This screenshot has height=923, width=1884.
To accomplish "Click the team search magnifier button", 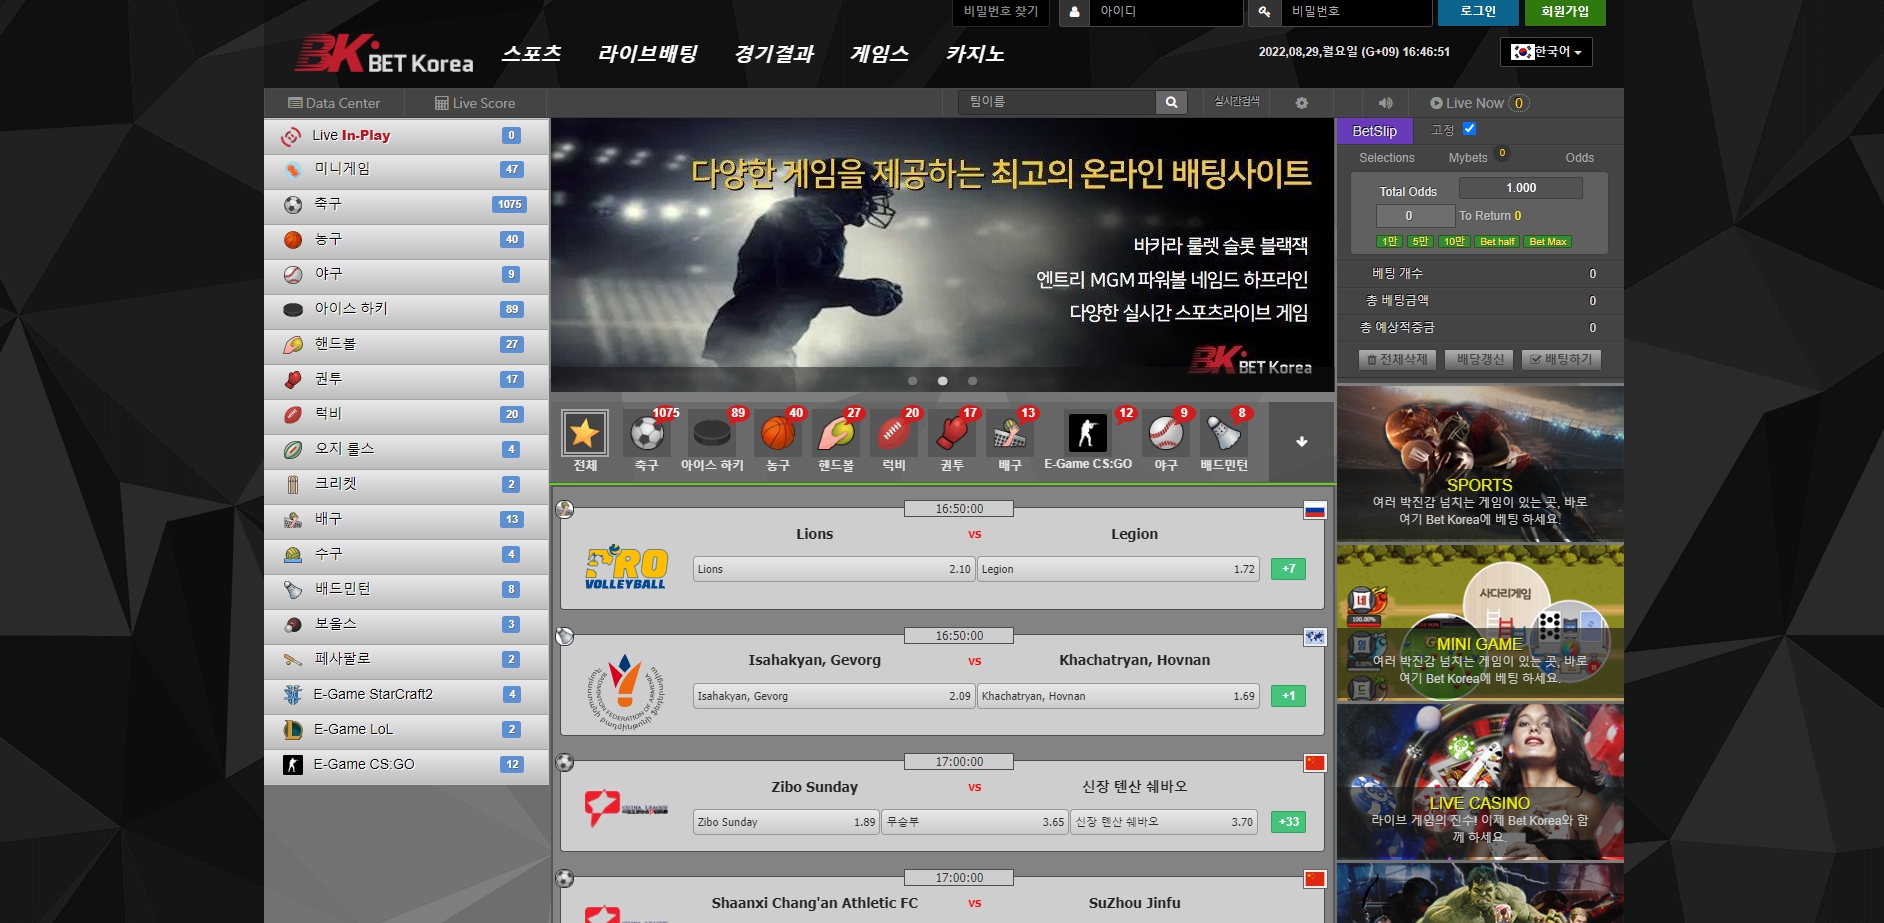I will click(x=1171, y=102).
